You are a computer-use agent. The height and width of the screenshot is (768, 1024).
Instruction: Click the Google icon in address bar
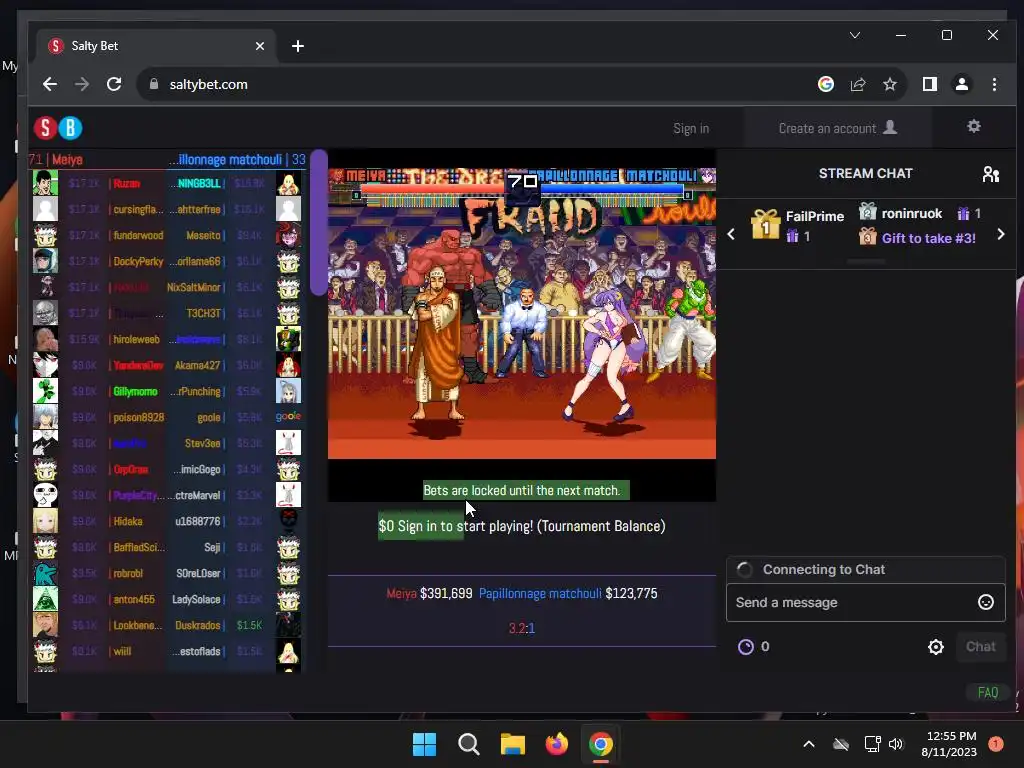[825, 84]
